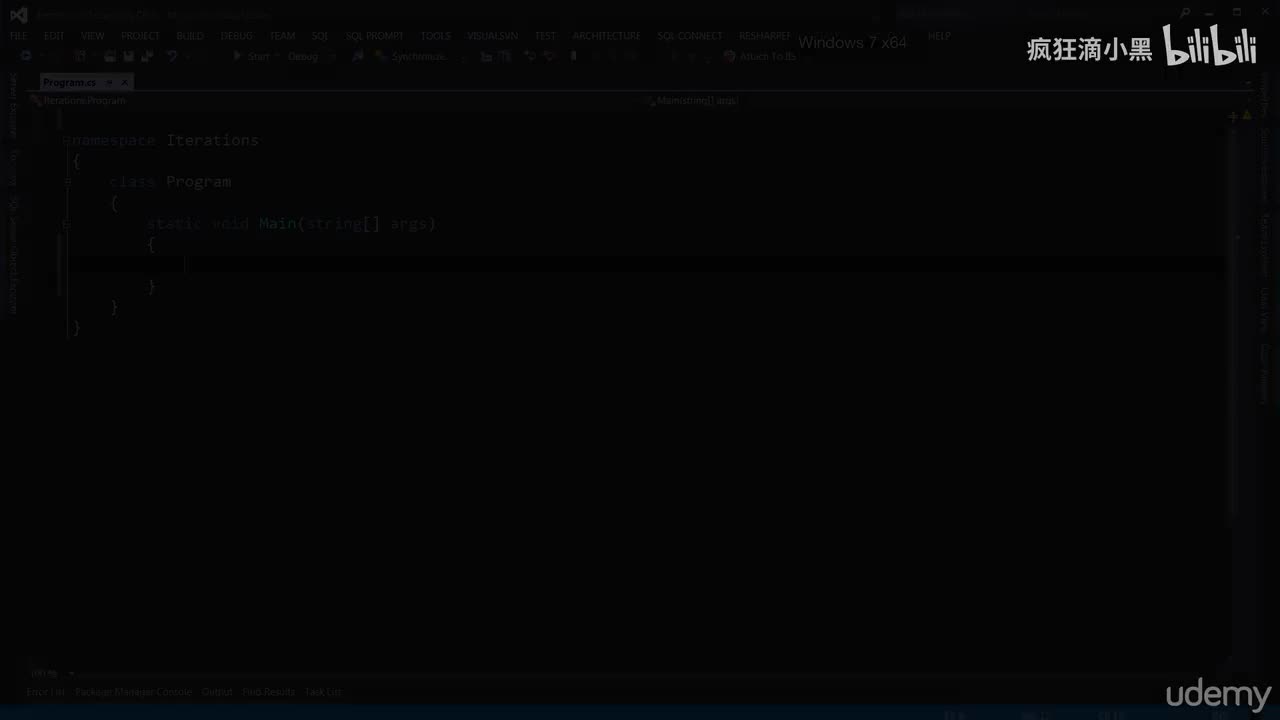Collapse the class Program block
This screenshot has width=1280, height=720.
66,182
